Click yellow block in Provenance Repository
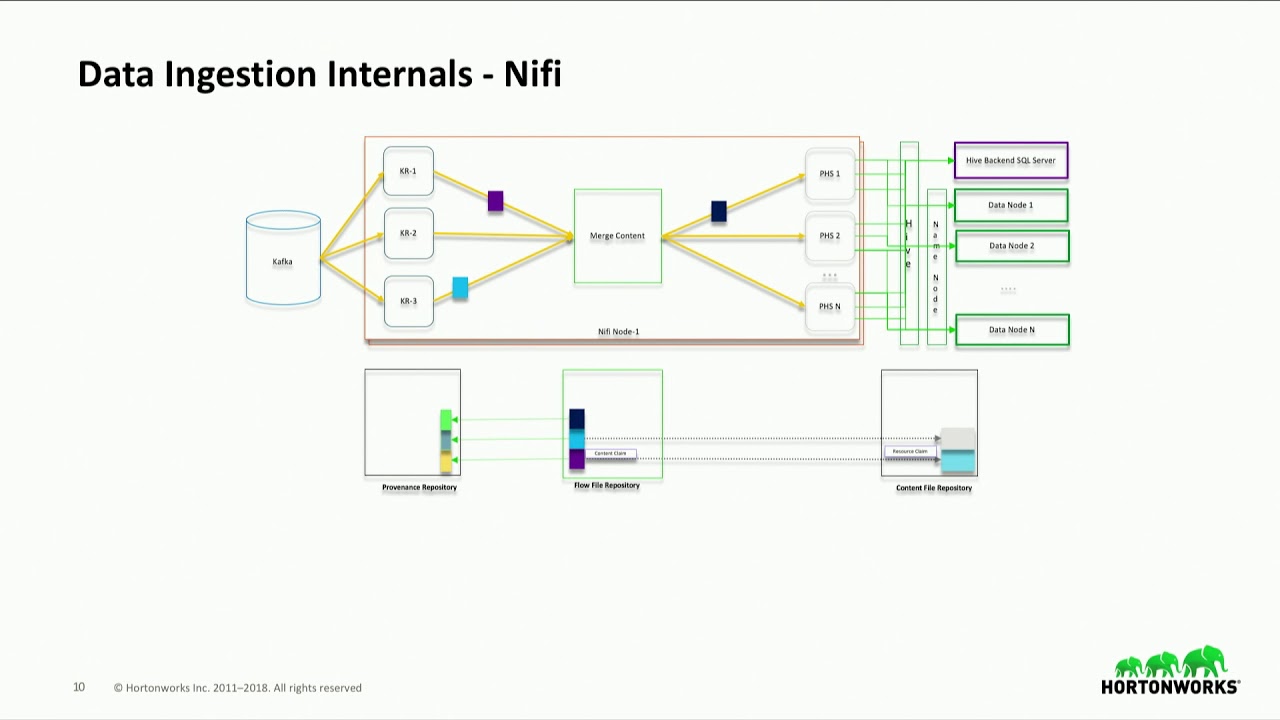 pyautogui.click(x=446, y=462)
